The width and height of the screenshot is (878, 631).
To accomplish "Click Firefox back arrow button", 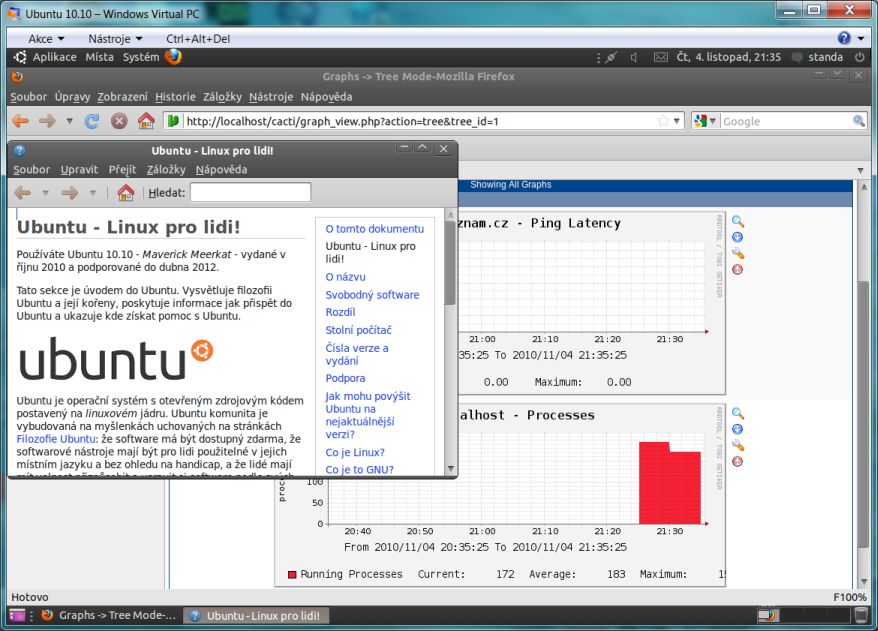I will pos(21,121).
